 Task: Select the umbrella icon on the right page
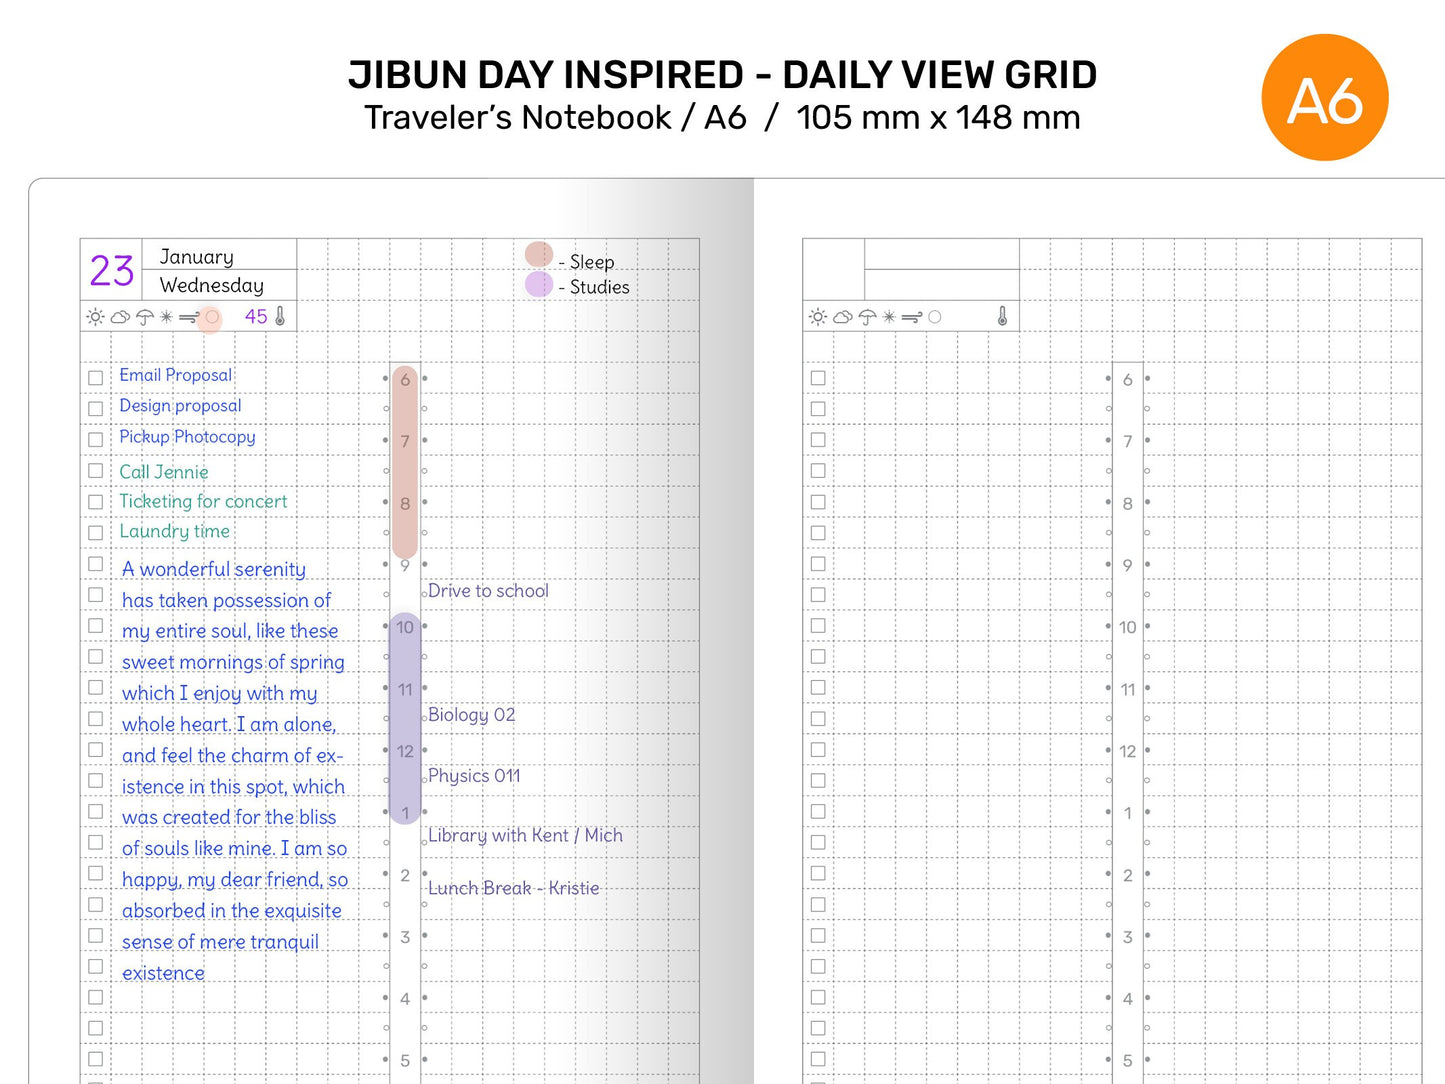point(867,317)
